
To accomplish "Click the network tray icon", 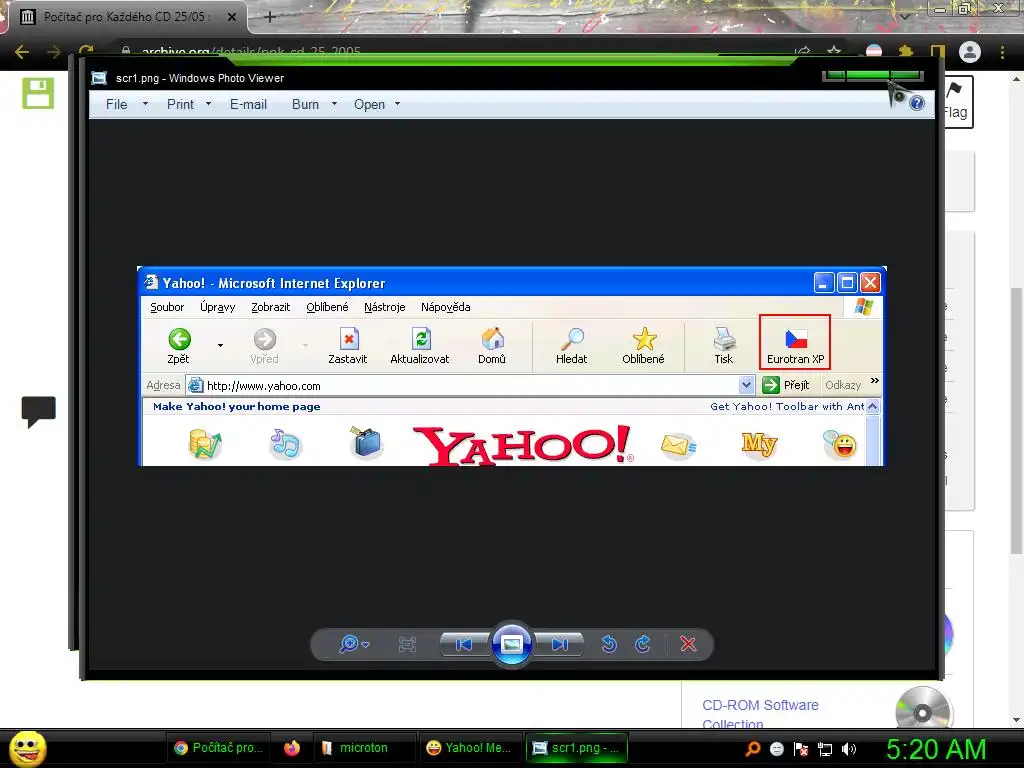I will [x=825, y=749].
